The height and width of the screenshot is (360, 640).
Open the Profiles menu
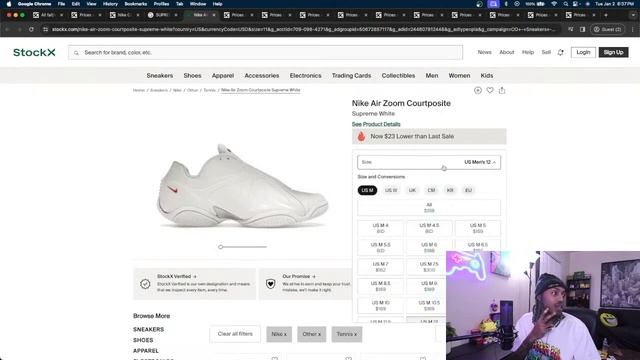[x=161, y=4]
